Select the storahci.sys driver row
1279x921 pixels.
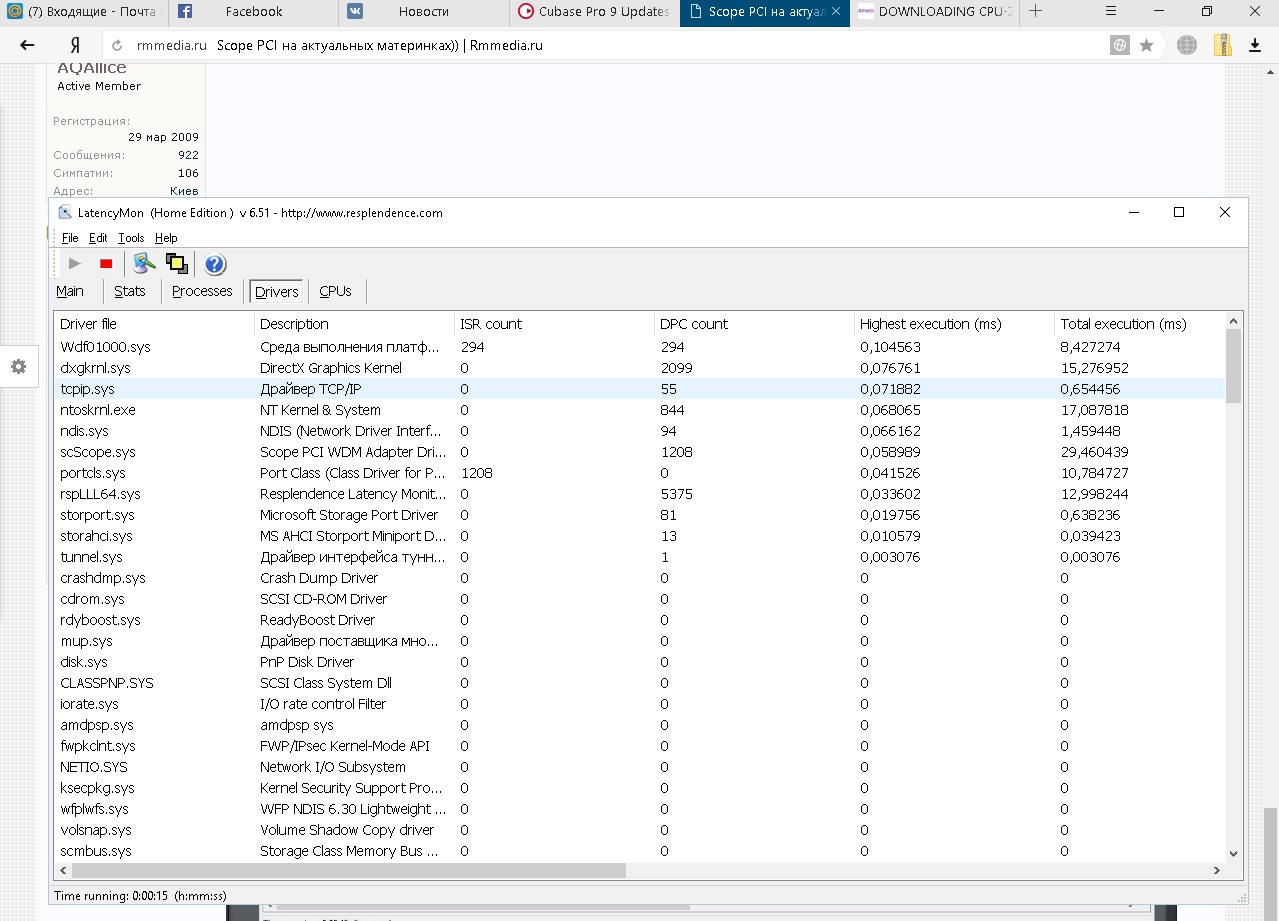[x=640, y=536]
